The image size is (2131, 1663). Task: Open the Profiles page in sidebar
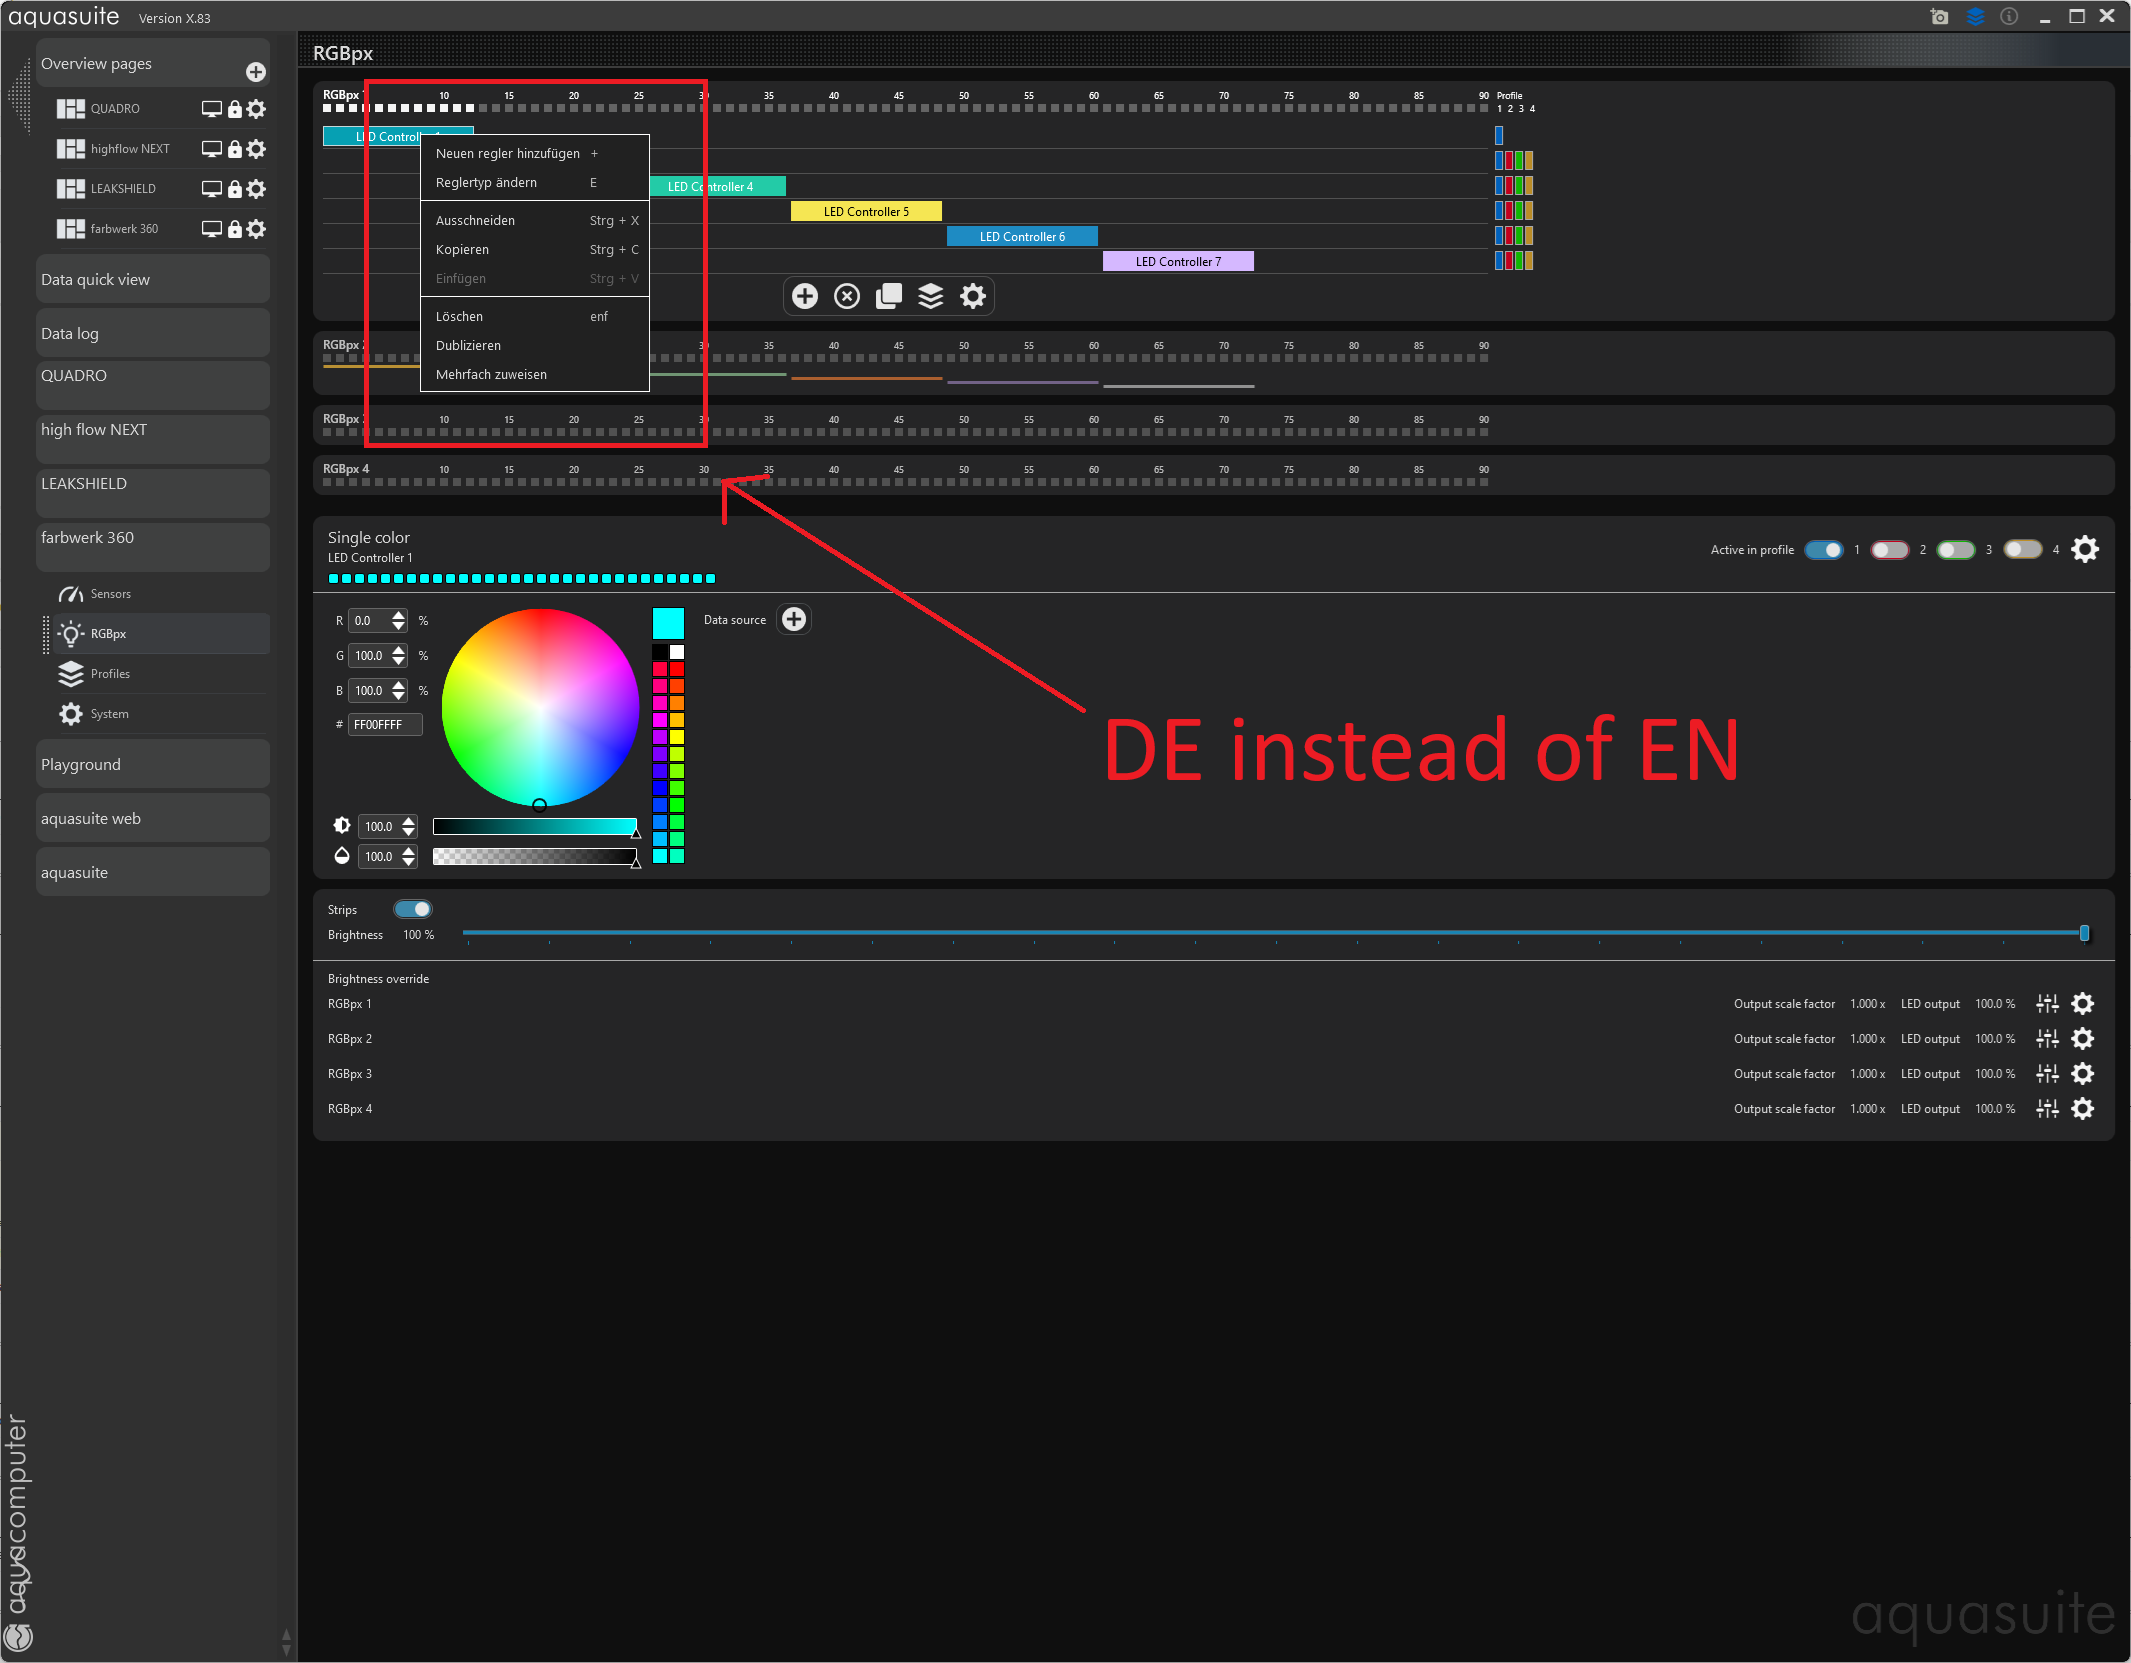click(x=110, y=674)
